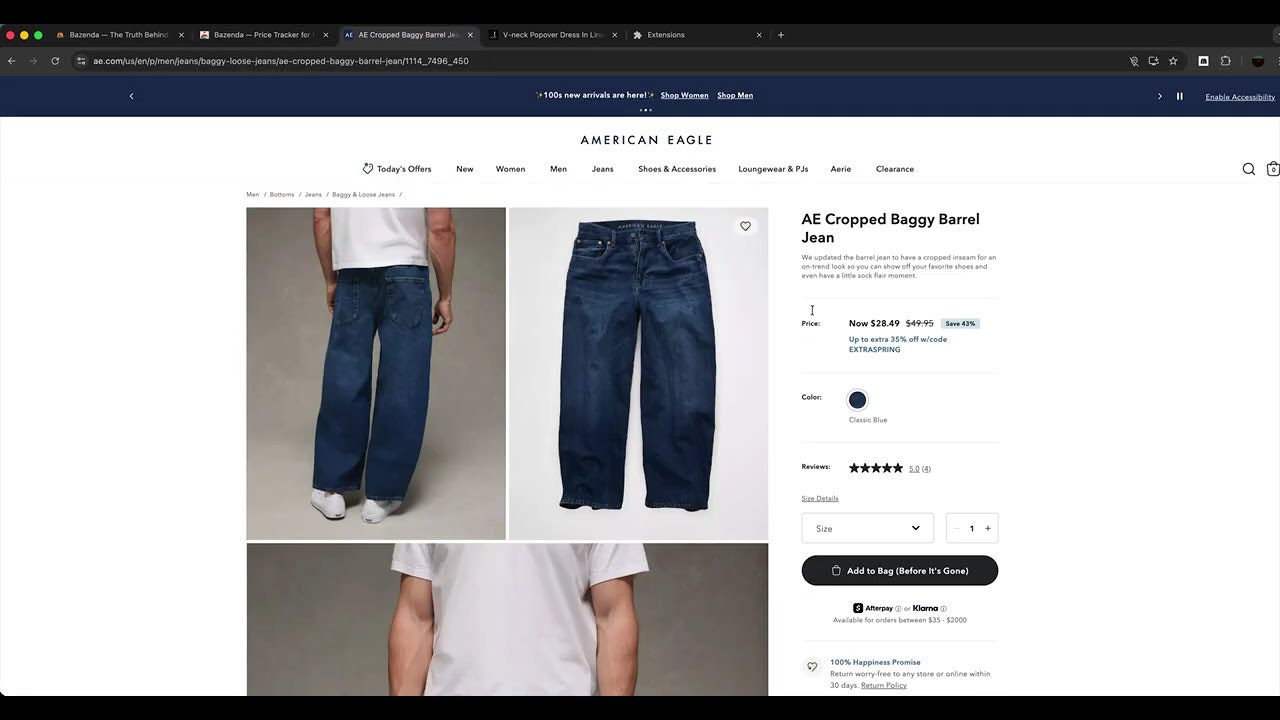This screenshot has height=720, width=1280.
Task: Switch to the Extensions browser tab
Action: pyautogui.click(x=690, y=34)
